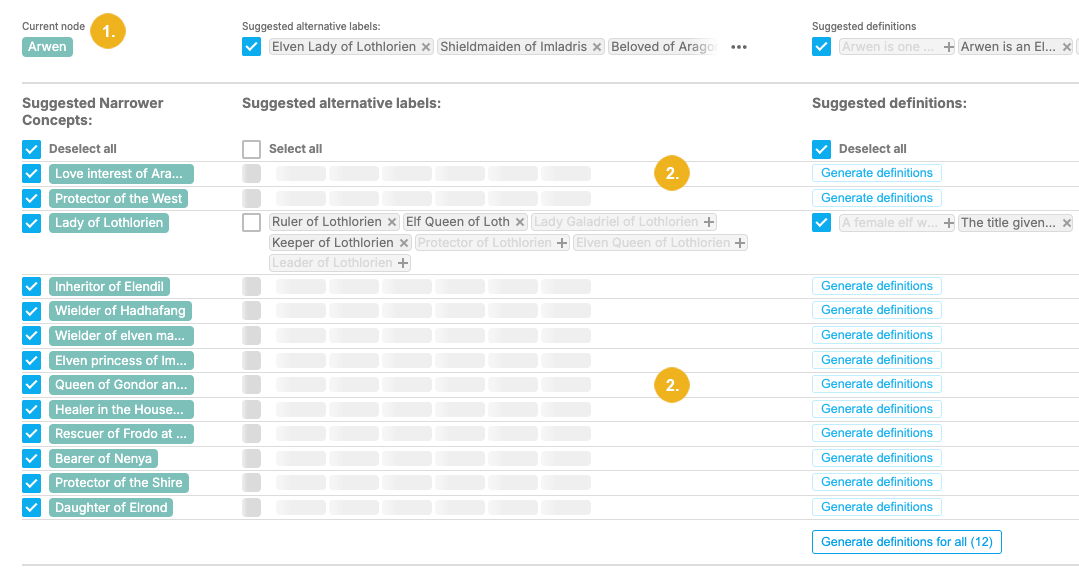This screenshot has width=1079, height=569.
Task: Remove the 'Elven Lady of Lothlorien' label
Action: coord(426,47)
